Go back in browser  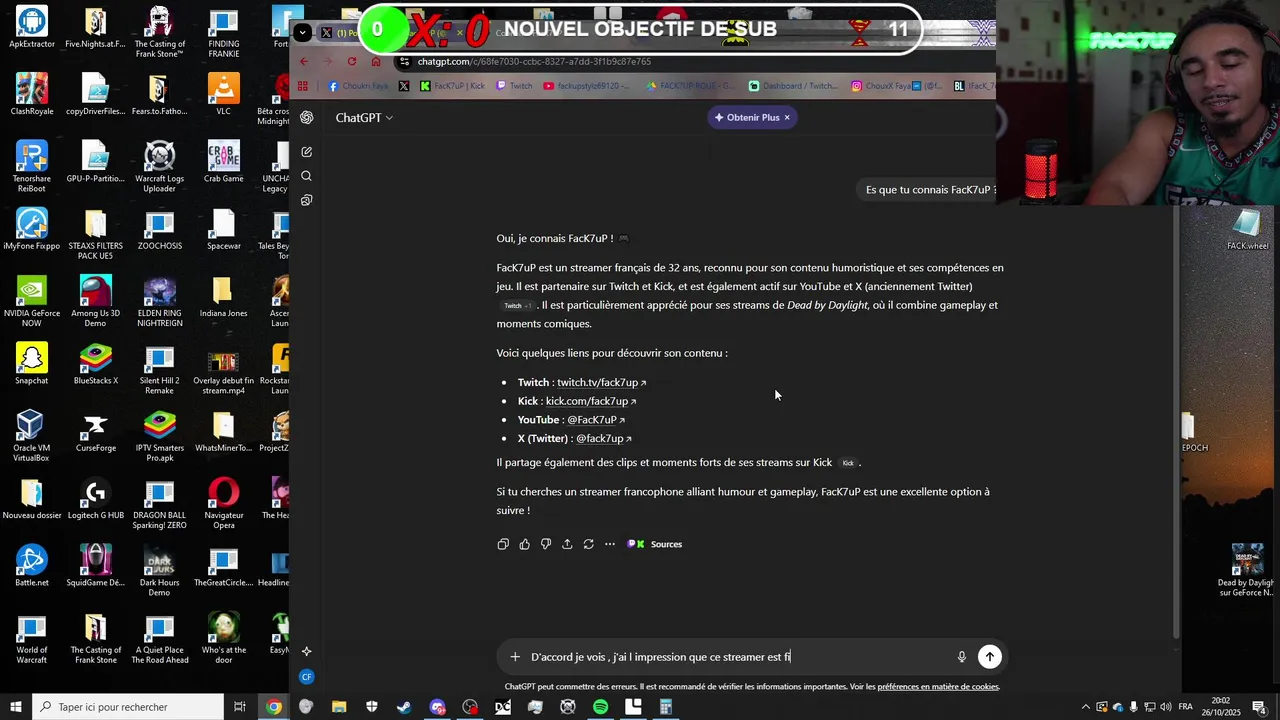click(305, 62)
